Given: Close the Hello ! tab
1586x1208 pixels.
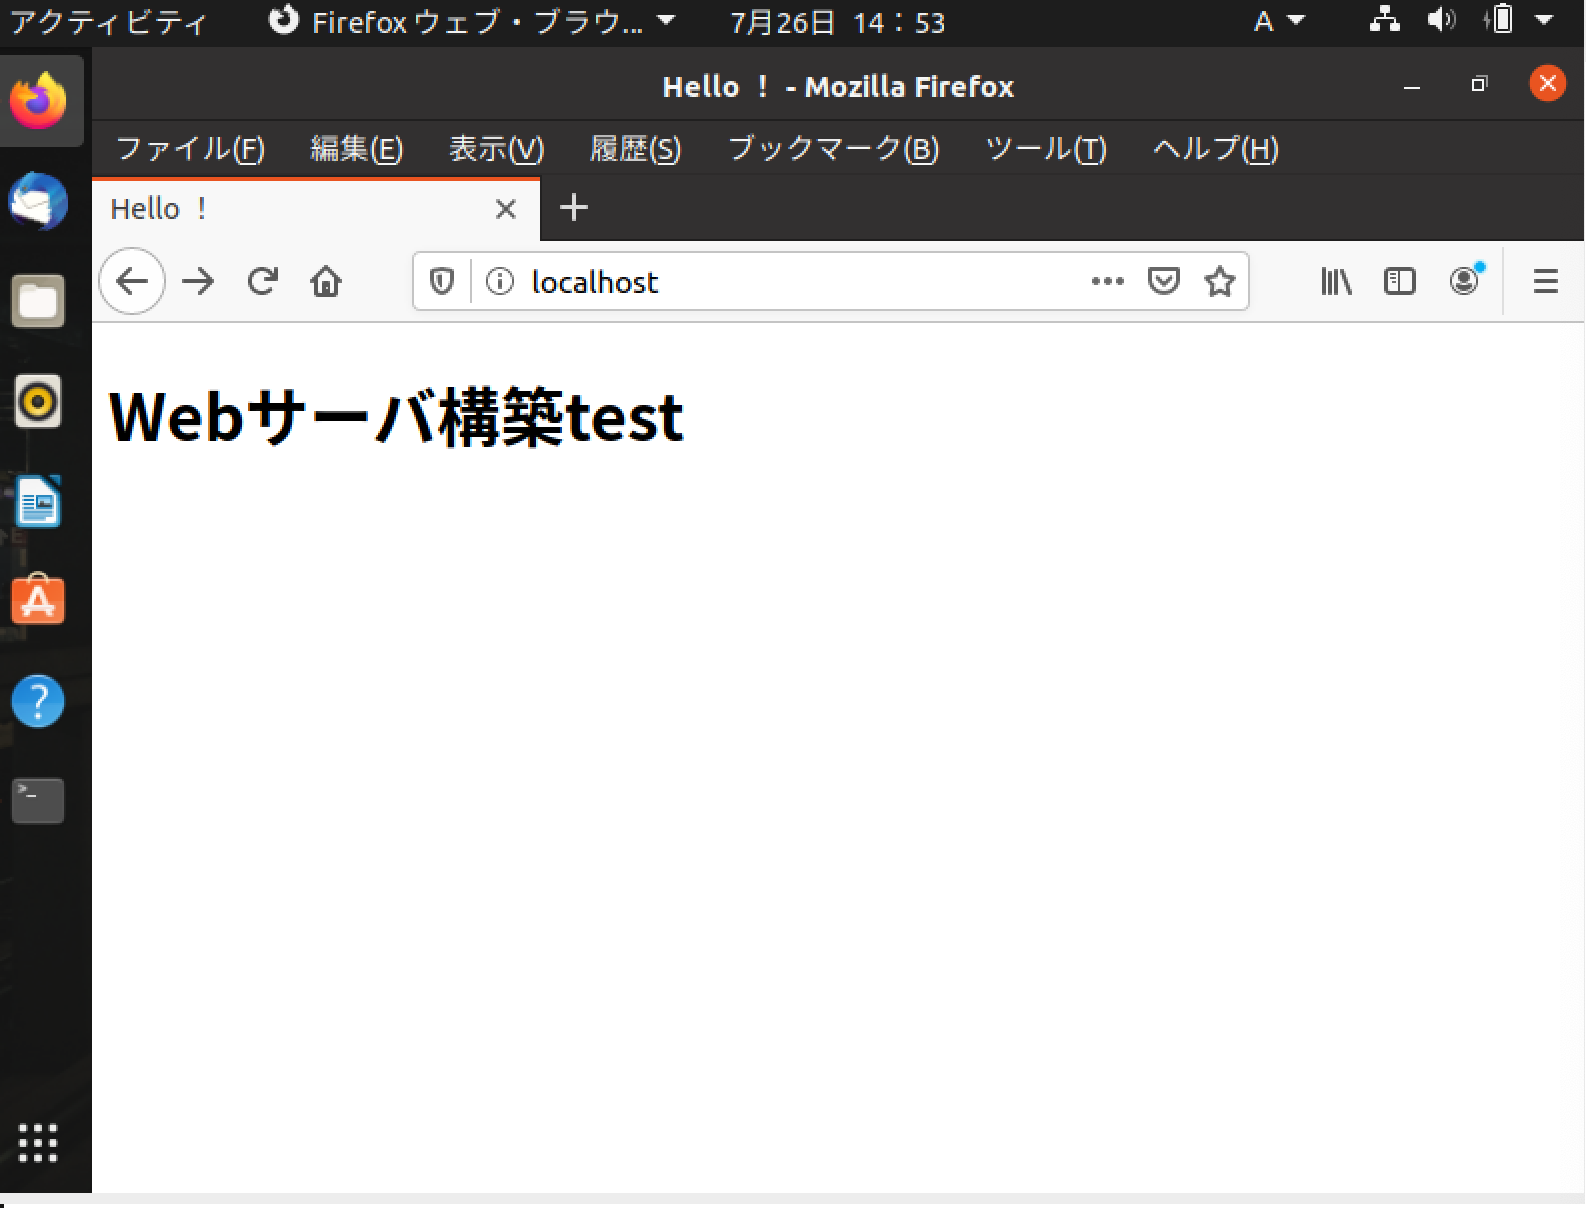Looking at the screenshot, I should [506, 209].
